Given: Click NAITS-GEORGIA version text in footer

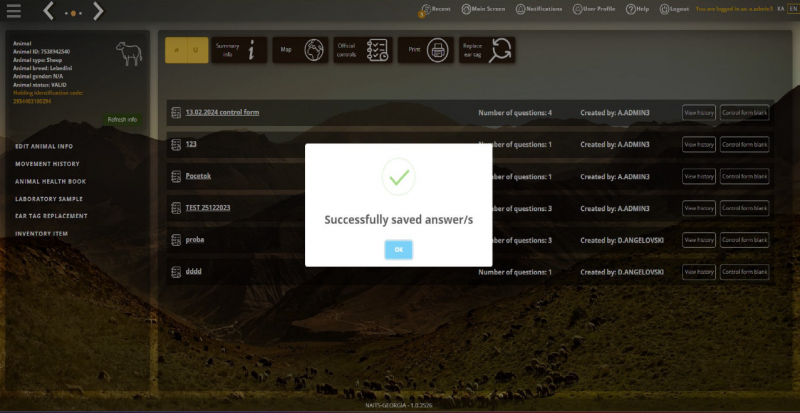Looking at the screenshot, I should 399,405.
